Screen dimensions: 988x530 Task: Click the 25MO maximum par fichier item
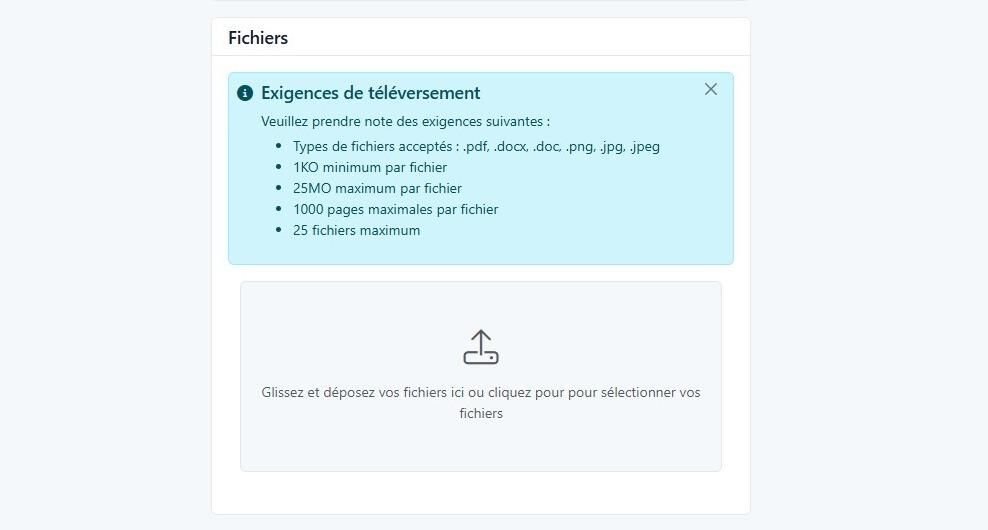[x=377, y=188]
